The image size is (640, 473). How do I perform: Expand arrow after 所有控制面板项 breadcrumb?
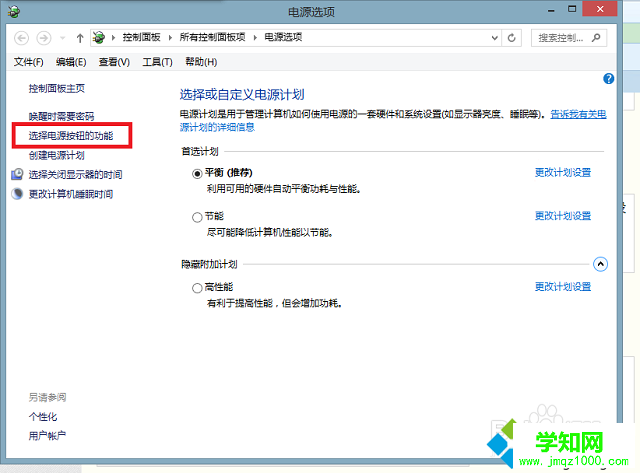pyautogui.click(x=255, y=38)
